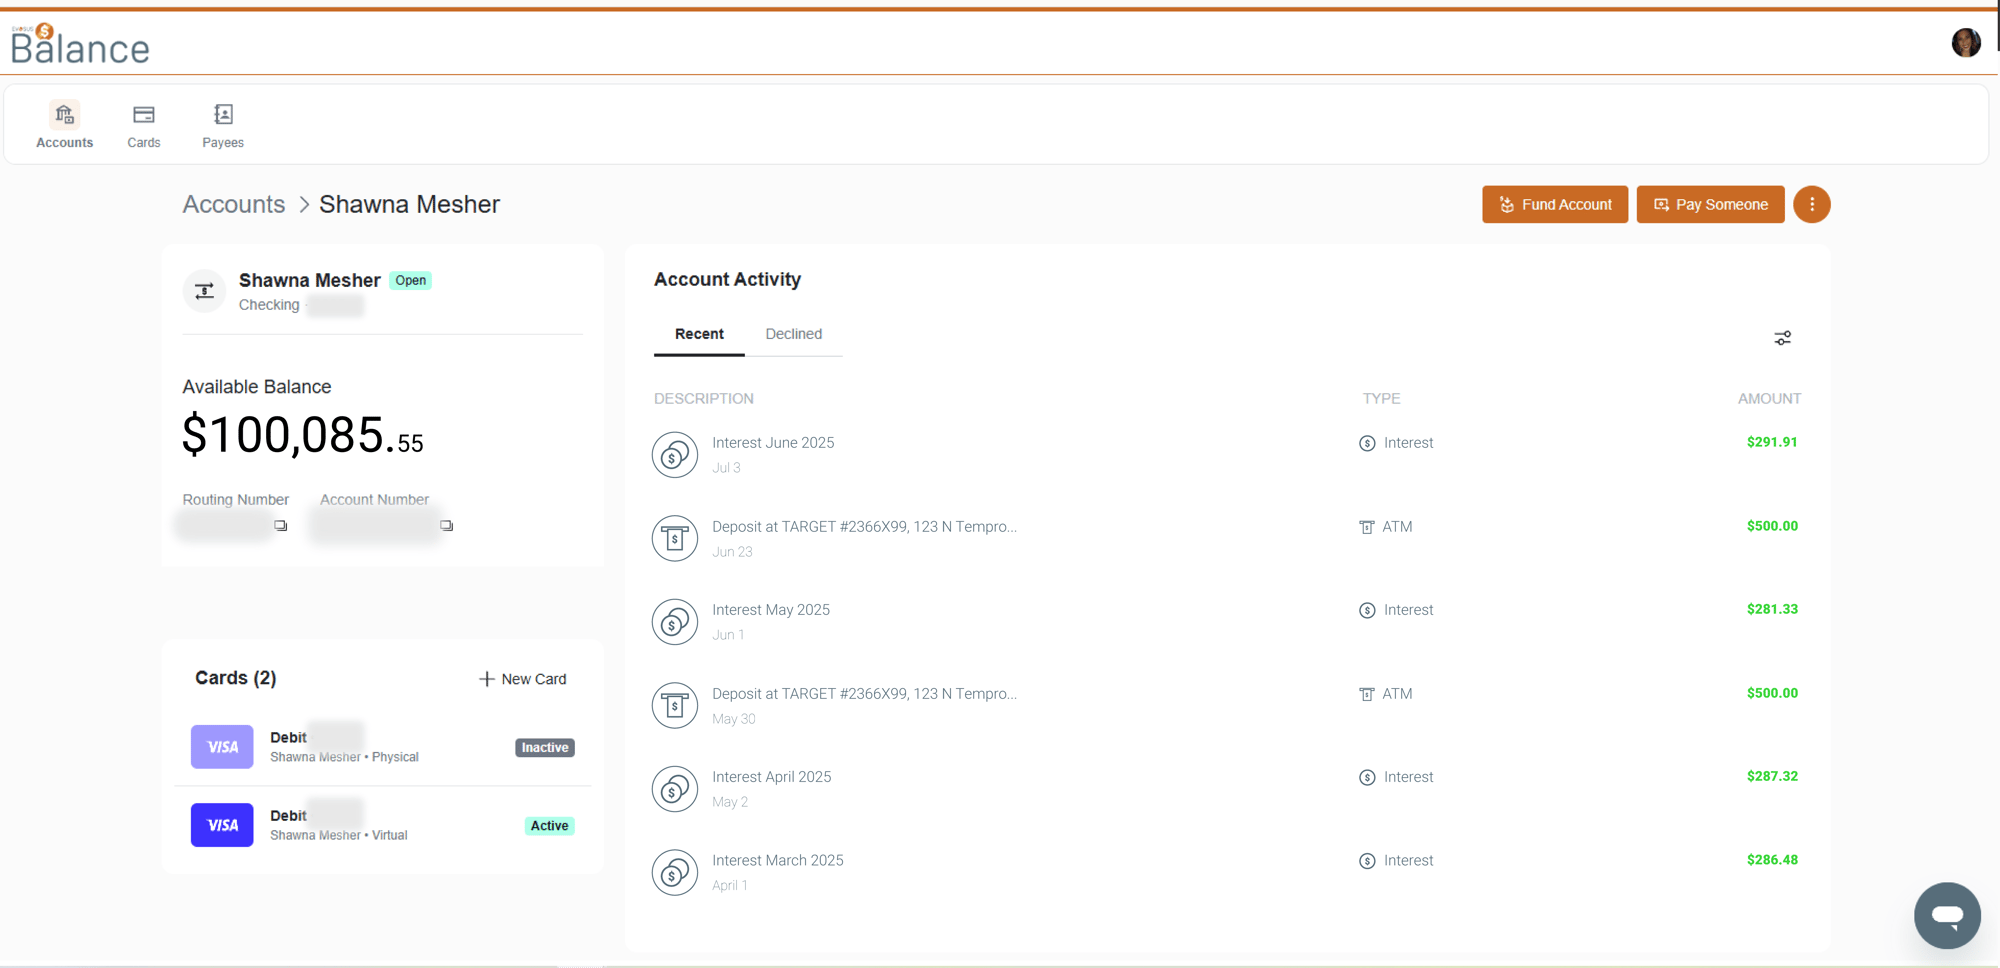
Task: Click the Inactive badge on physical debit card
Action: coord(544,747)
